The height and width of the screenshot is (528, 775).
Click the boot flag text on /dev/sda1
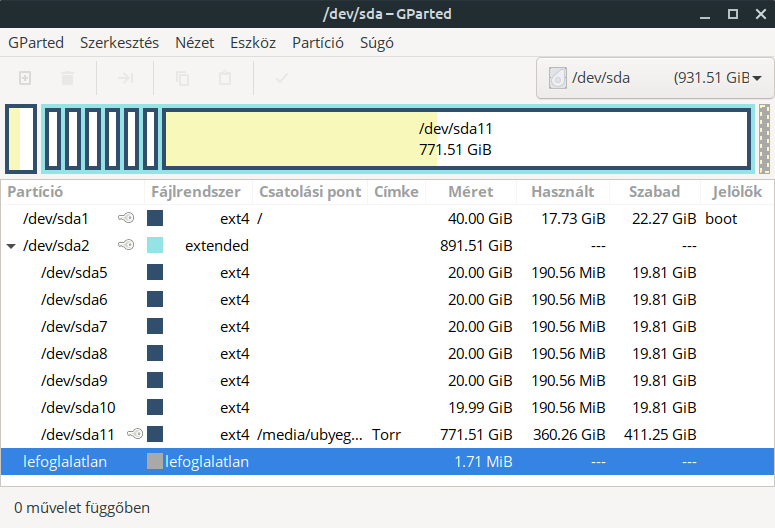coord(721,219)
